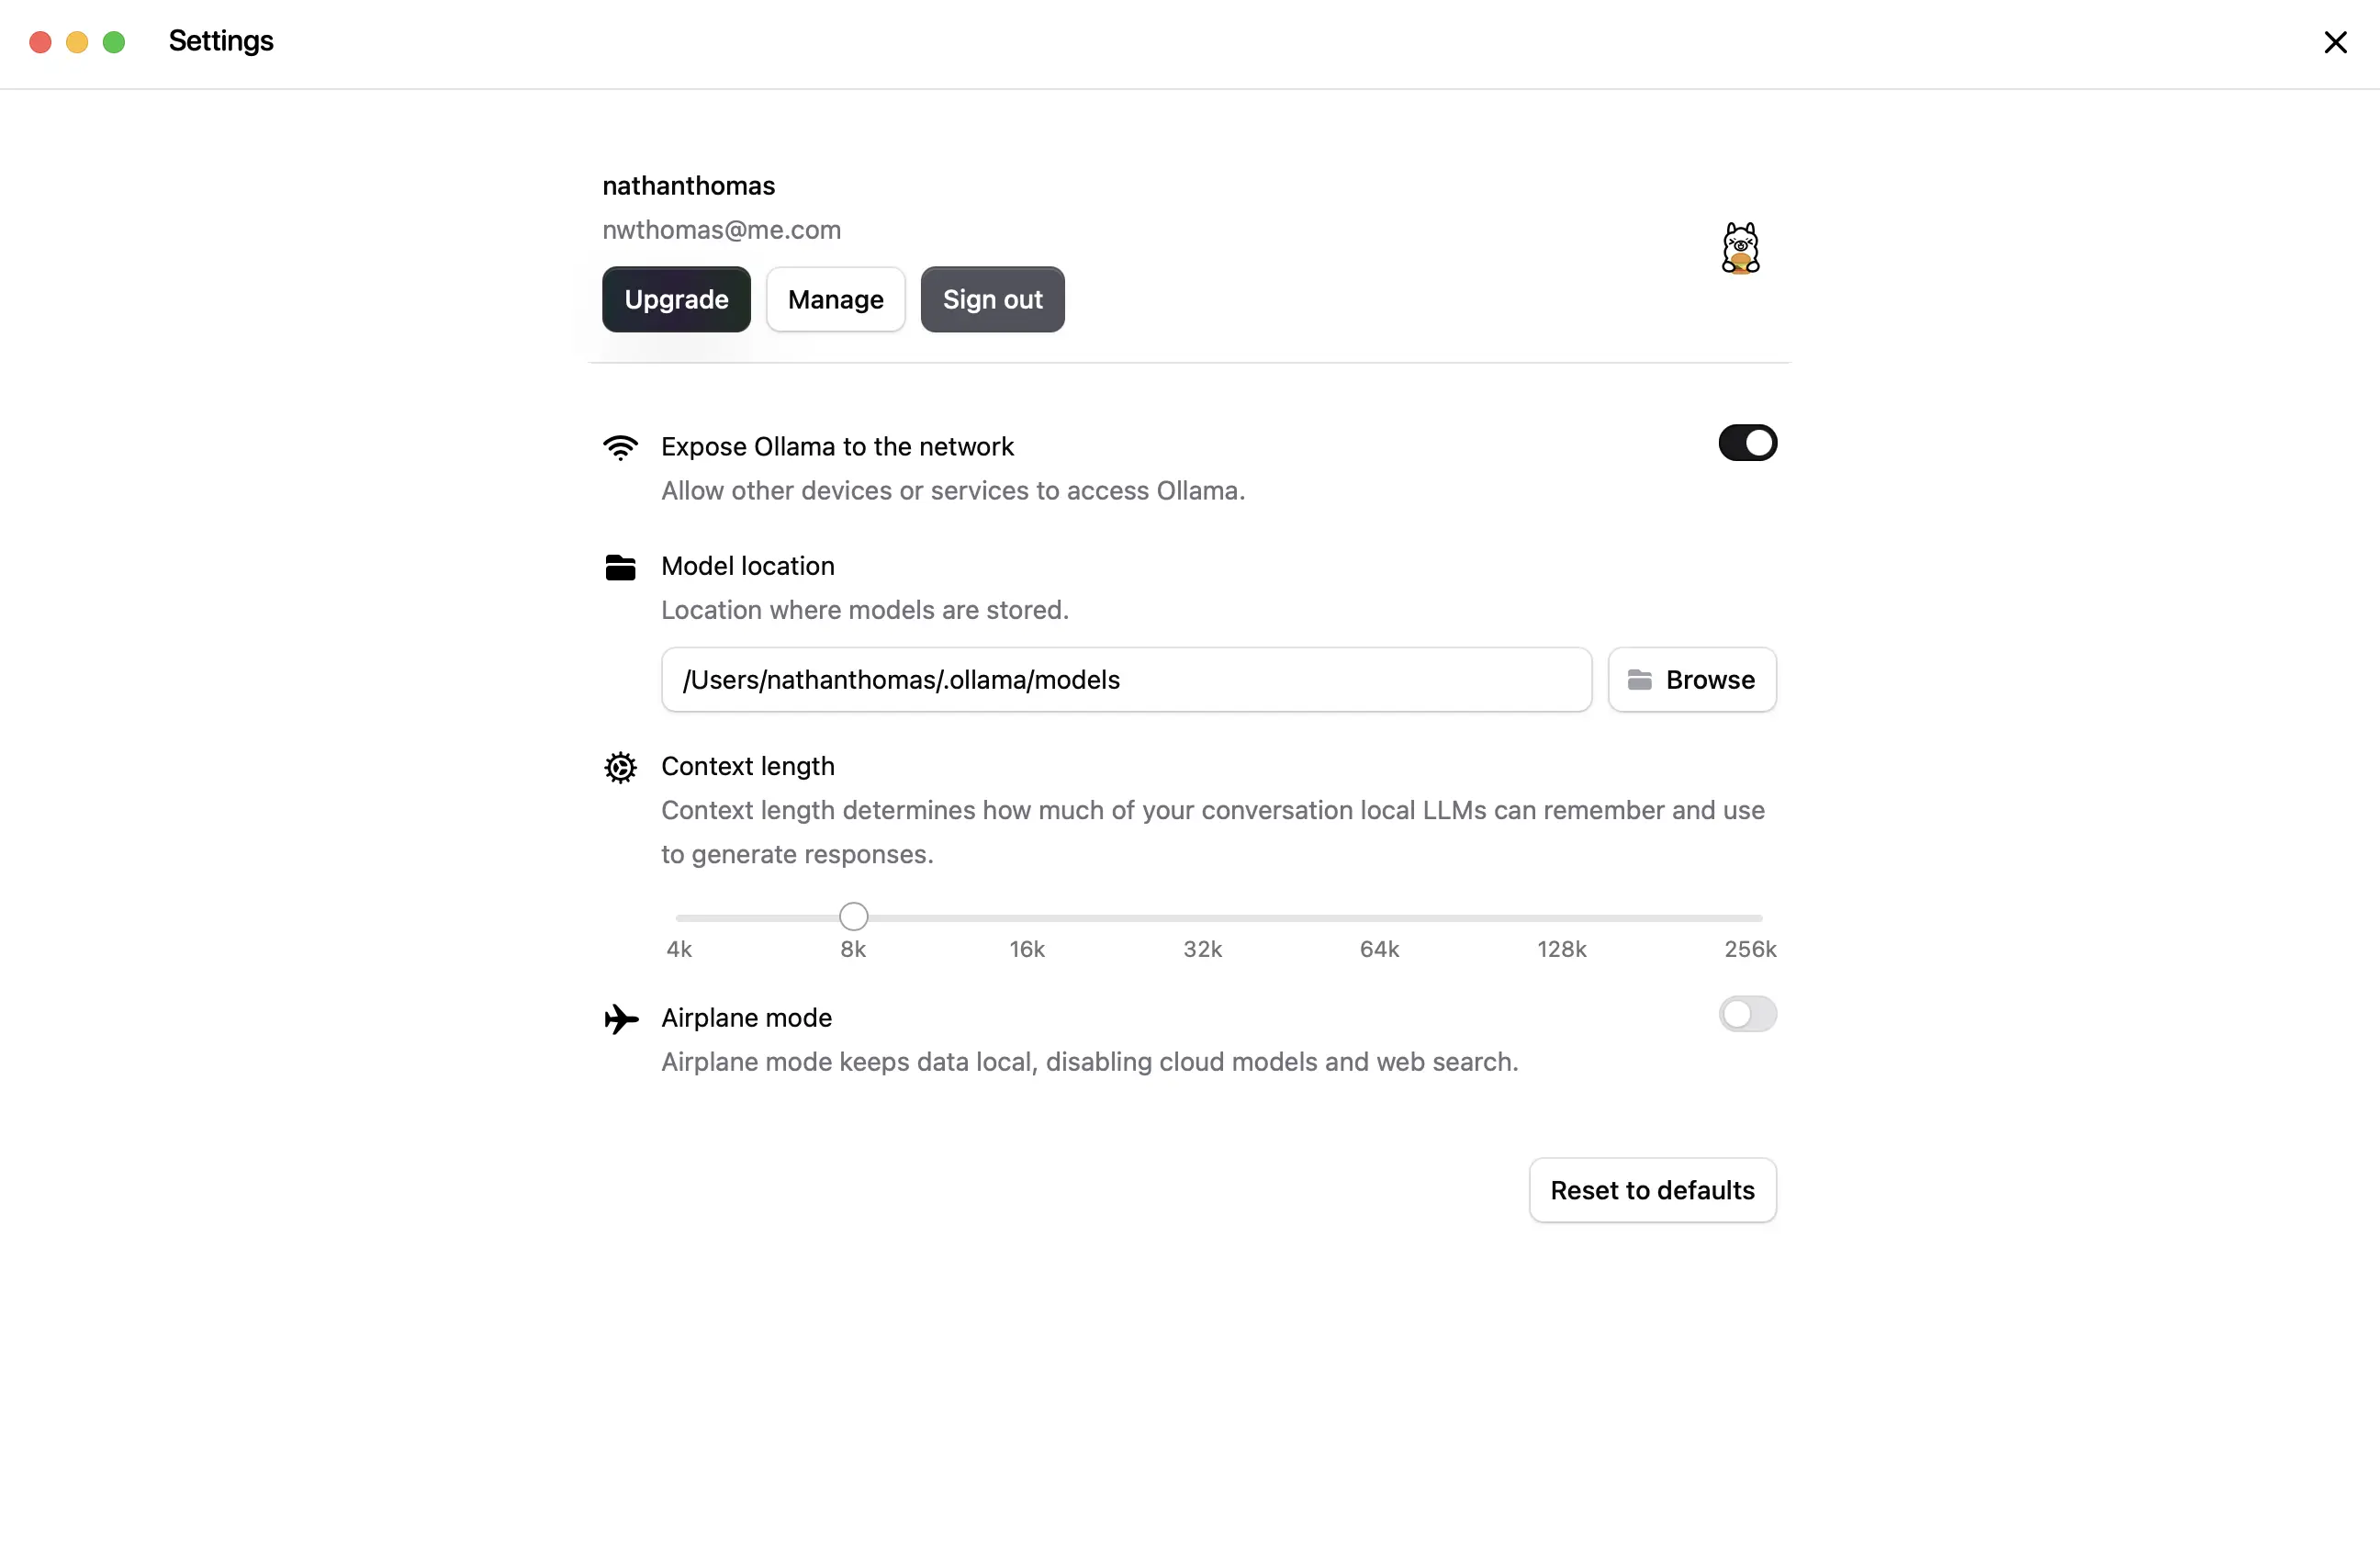The height and width of the screenshot is (1541, 2380).
Task: Click the folder icon inside the Browse button
Action: 1639,680
